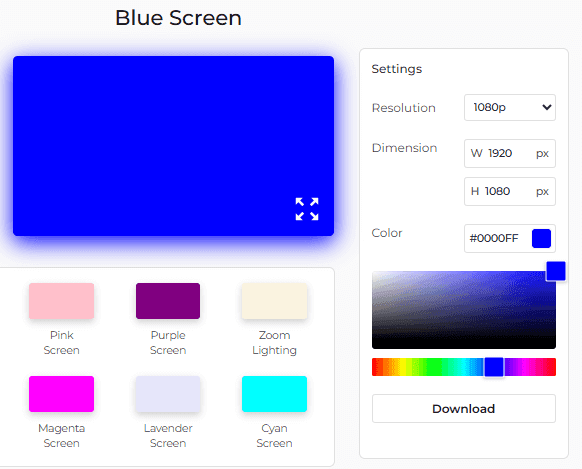Click the Settings panel title
582x469 pixels.
click(397, 69)
